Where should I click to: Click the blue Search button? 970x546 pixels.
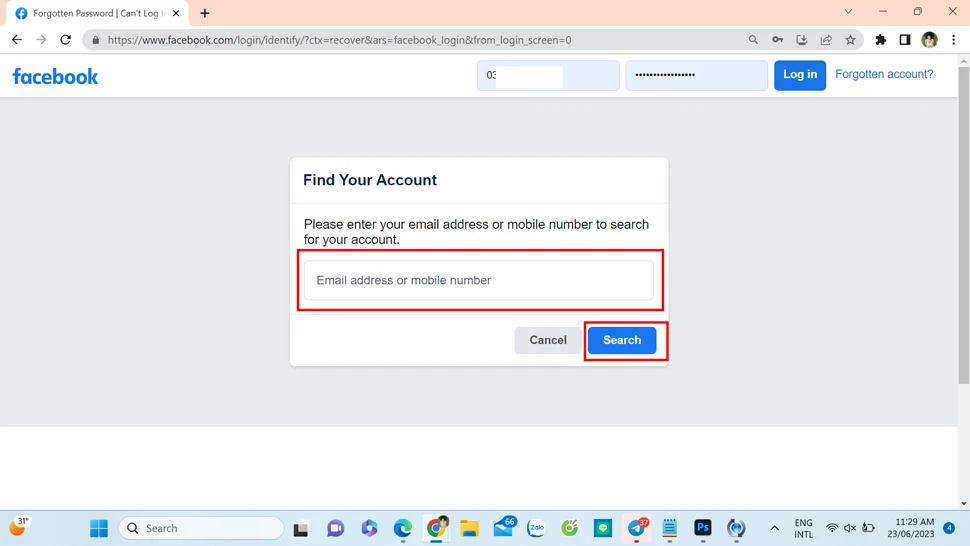[622, 340]
